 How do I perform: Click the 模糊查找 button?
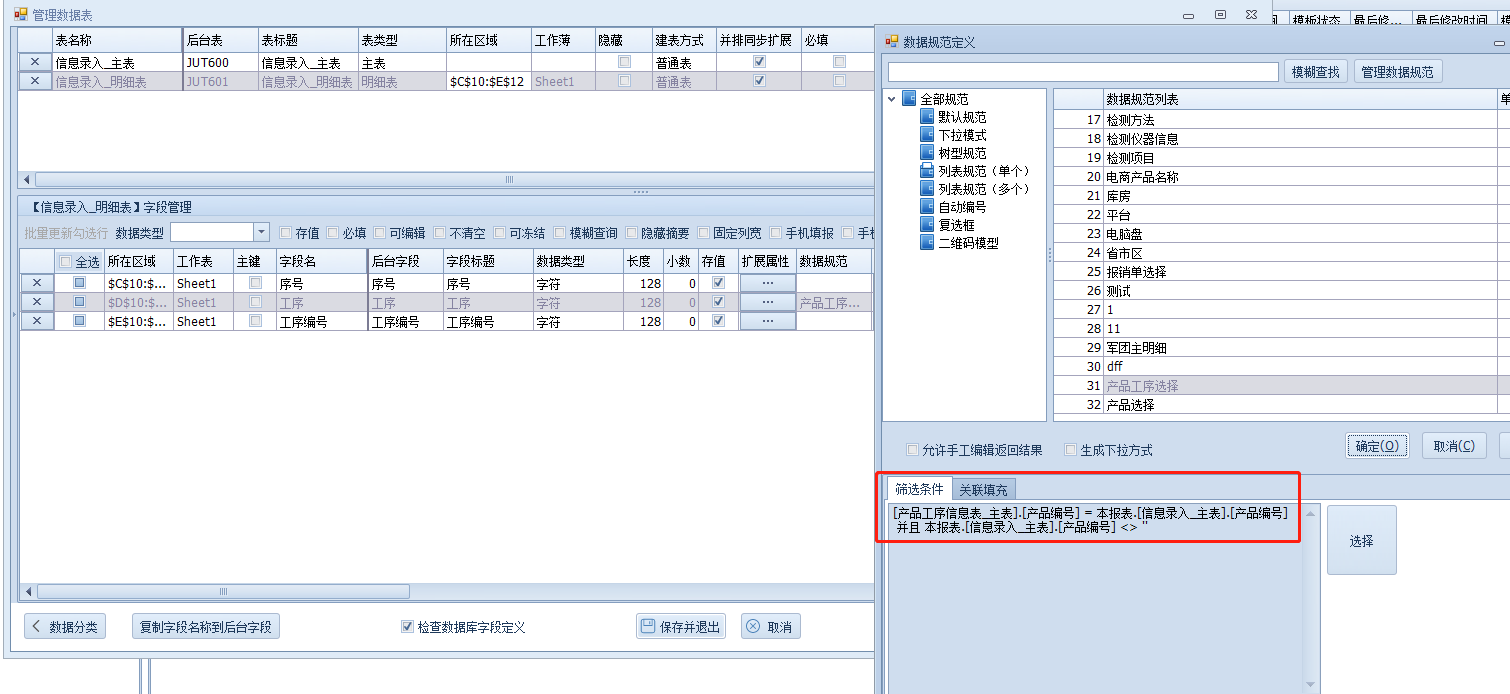[x=1315, y=72]
